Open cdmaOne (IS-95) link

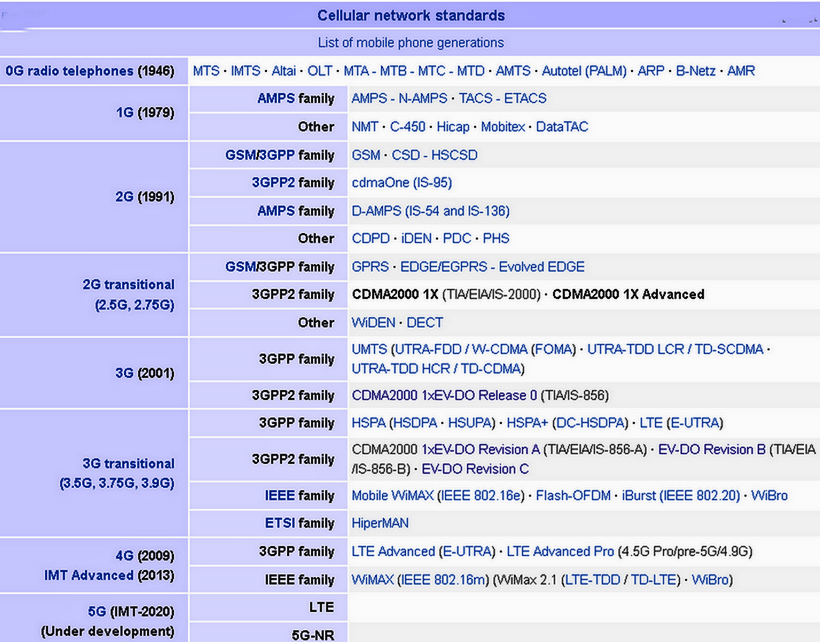(x=401, y=183)
